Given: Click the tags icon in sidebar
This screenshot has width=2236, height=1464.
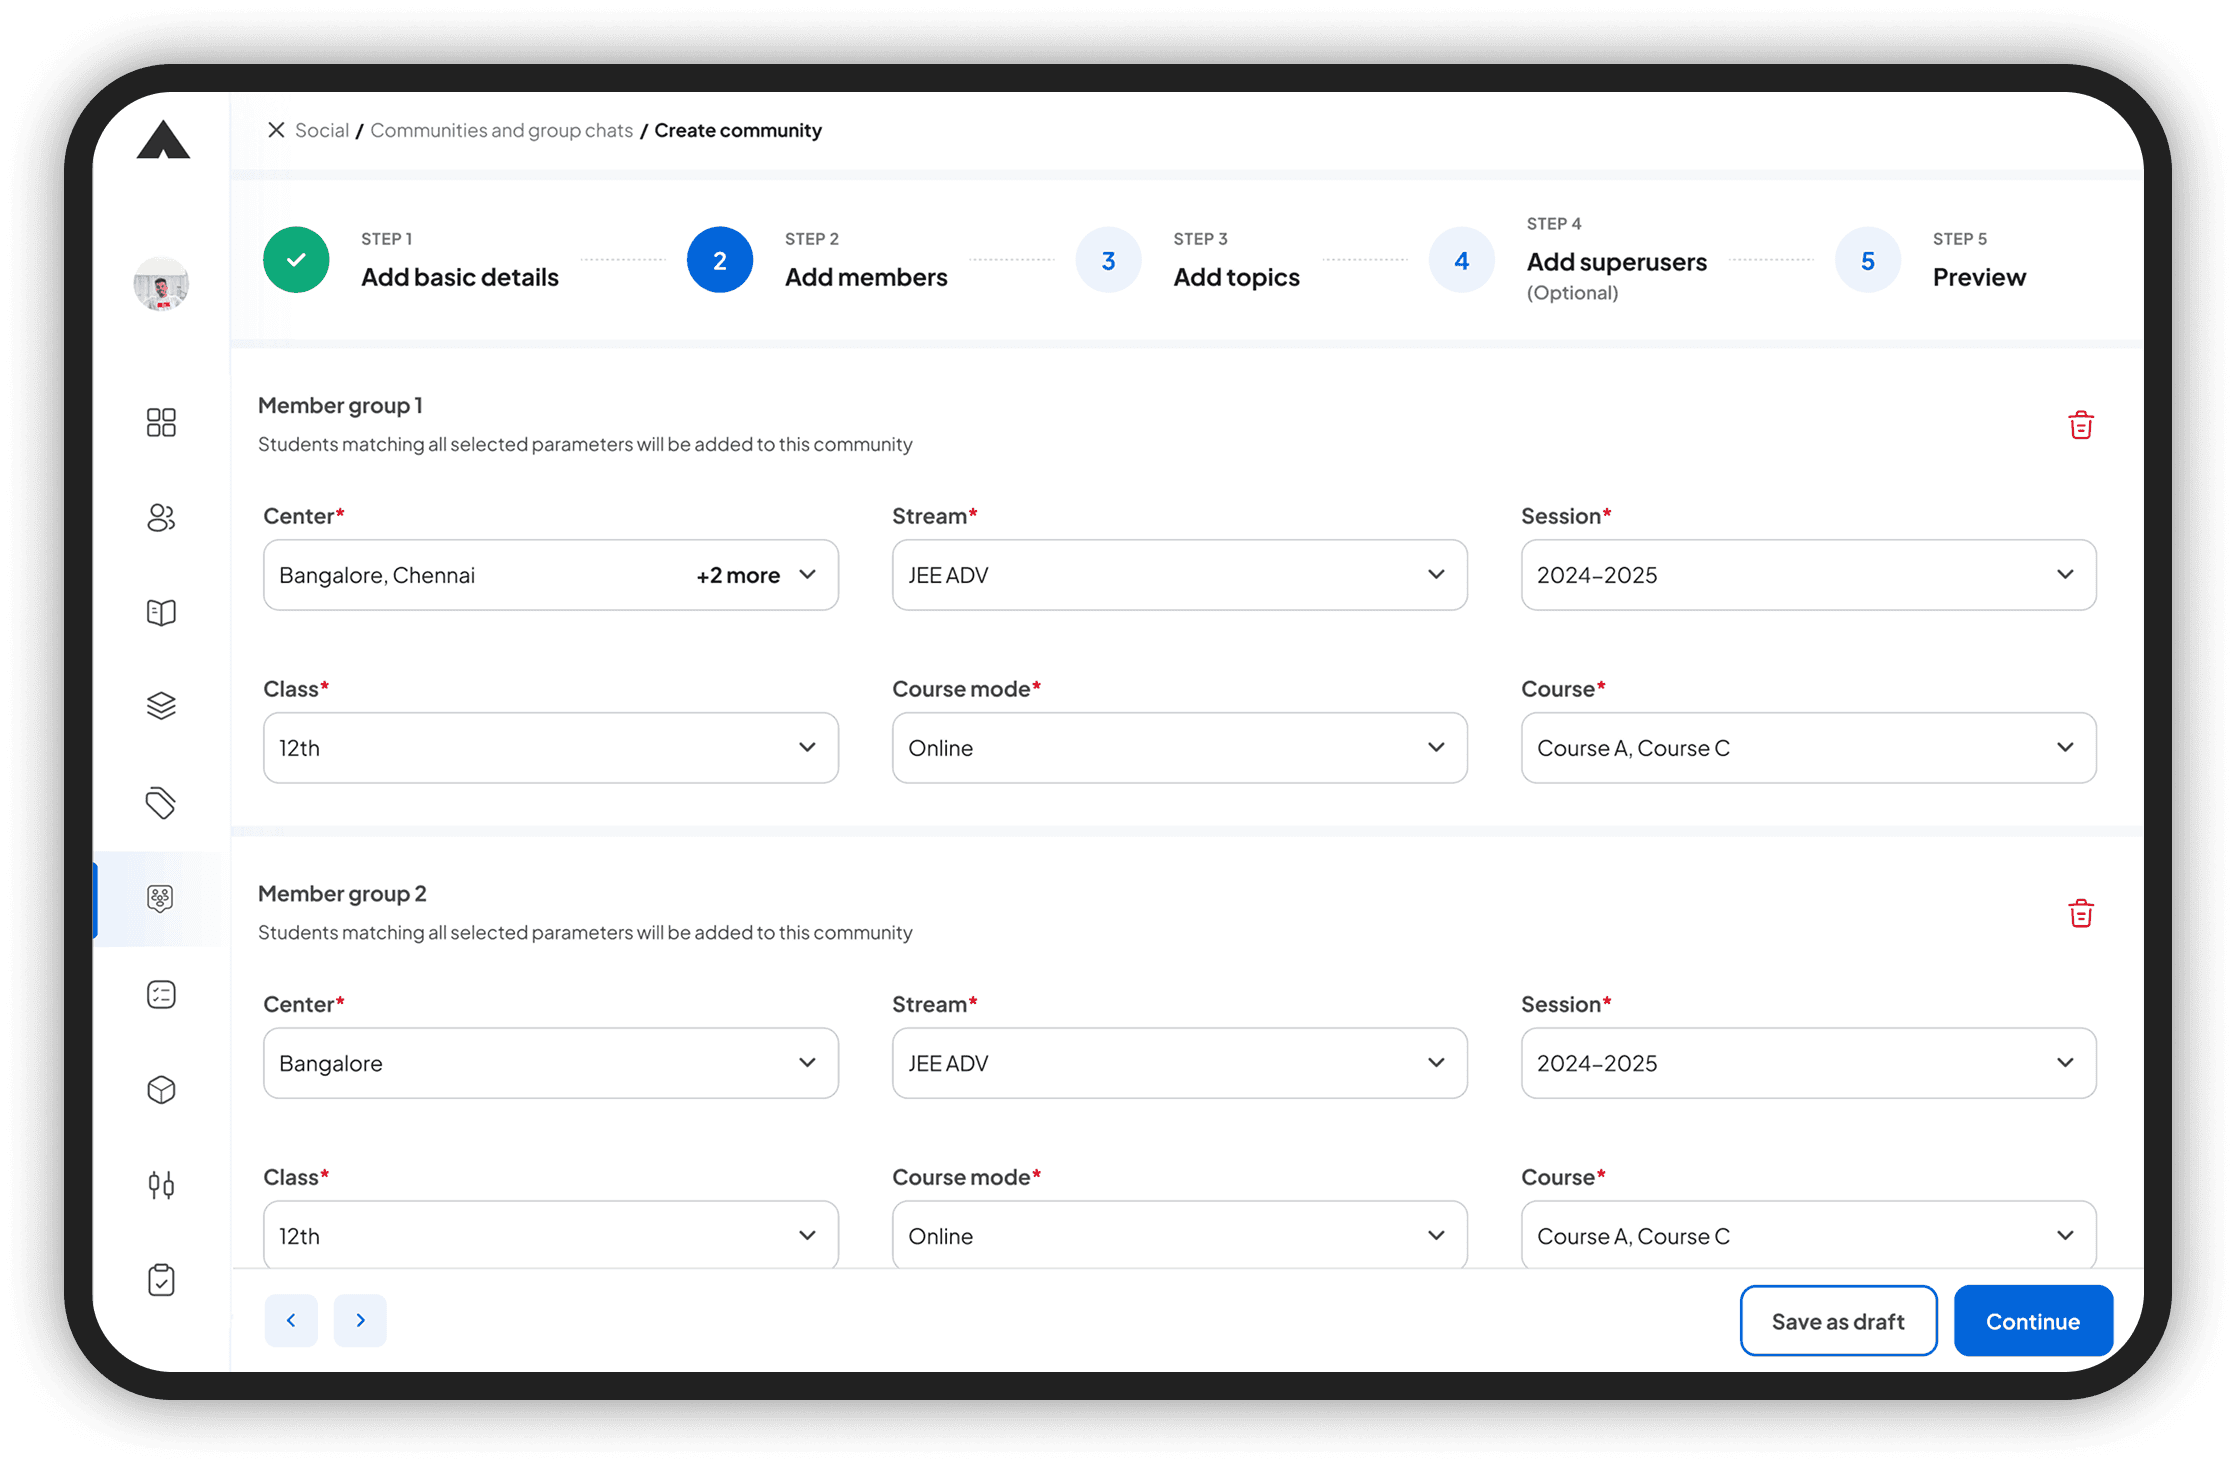Looking at the screenshot, I should (x=161, y=802).
